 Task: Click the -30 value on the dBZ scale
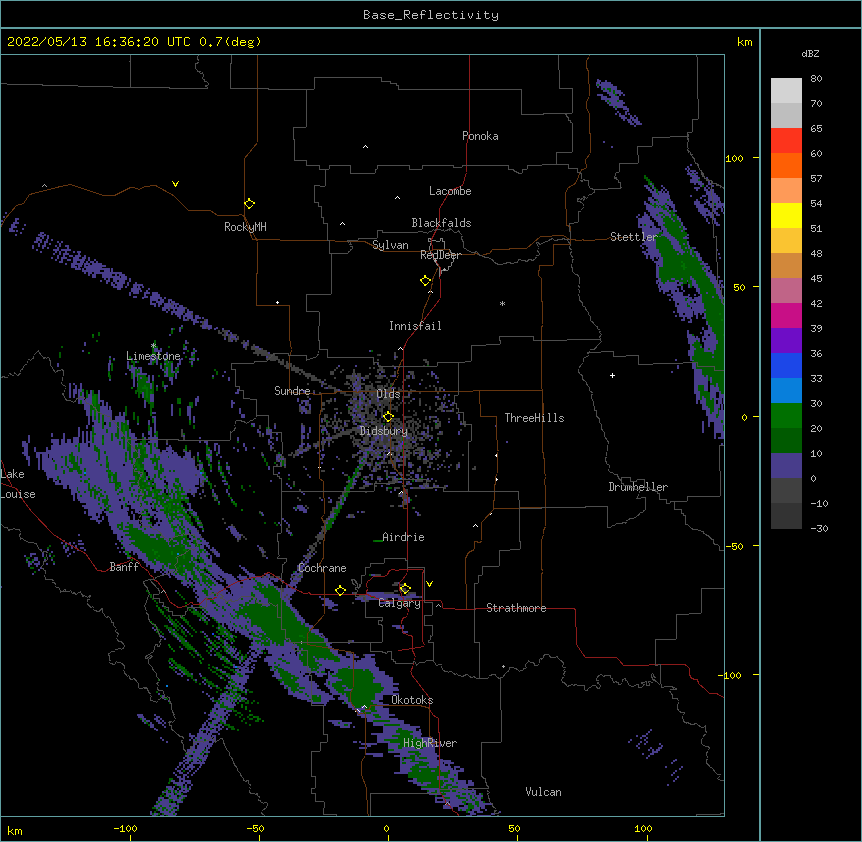pos(819,528)
